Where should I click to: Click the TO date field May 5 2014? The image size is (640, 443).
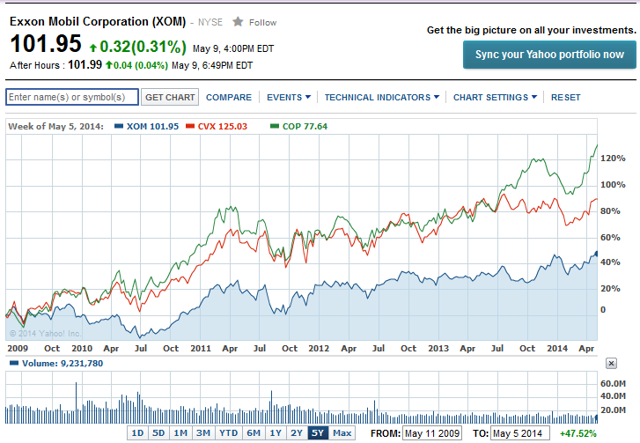520,433
